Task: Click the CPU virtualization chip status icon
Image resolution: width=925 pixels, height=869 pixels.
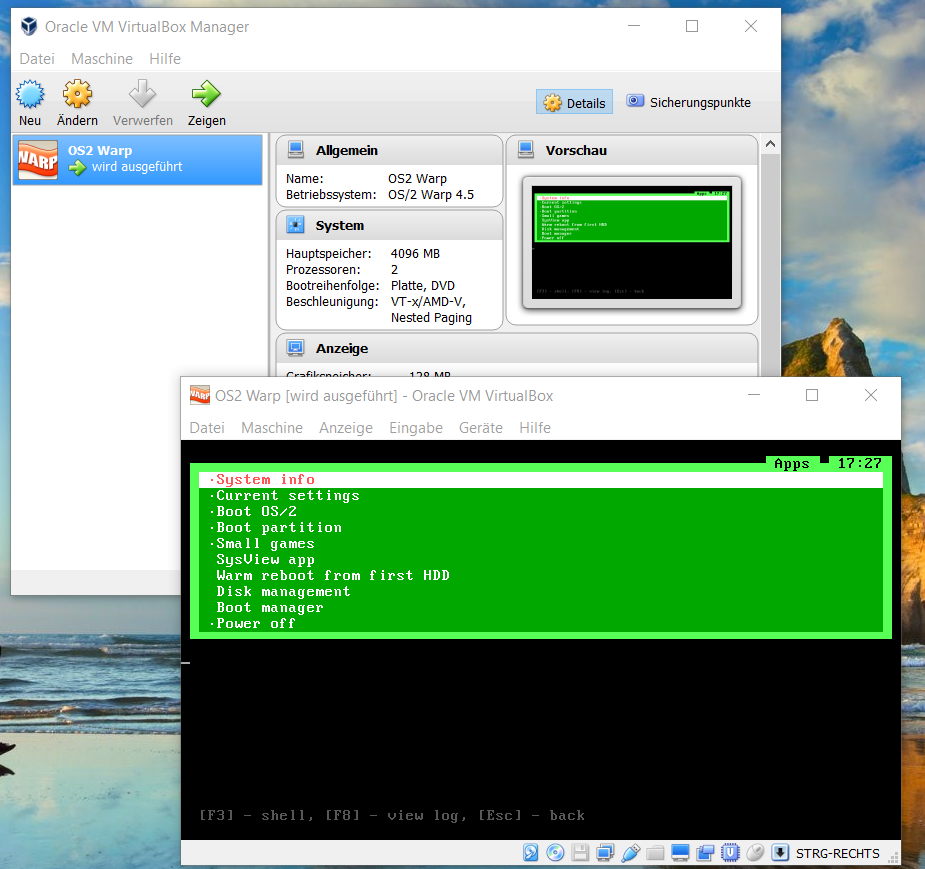Action: click(730, 852)
